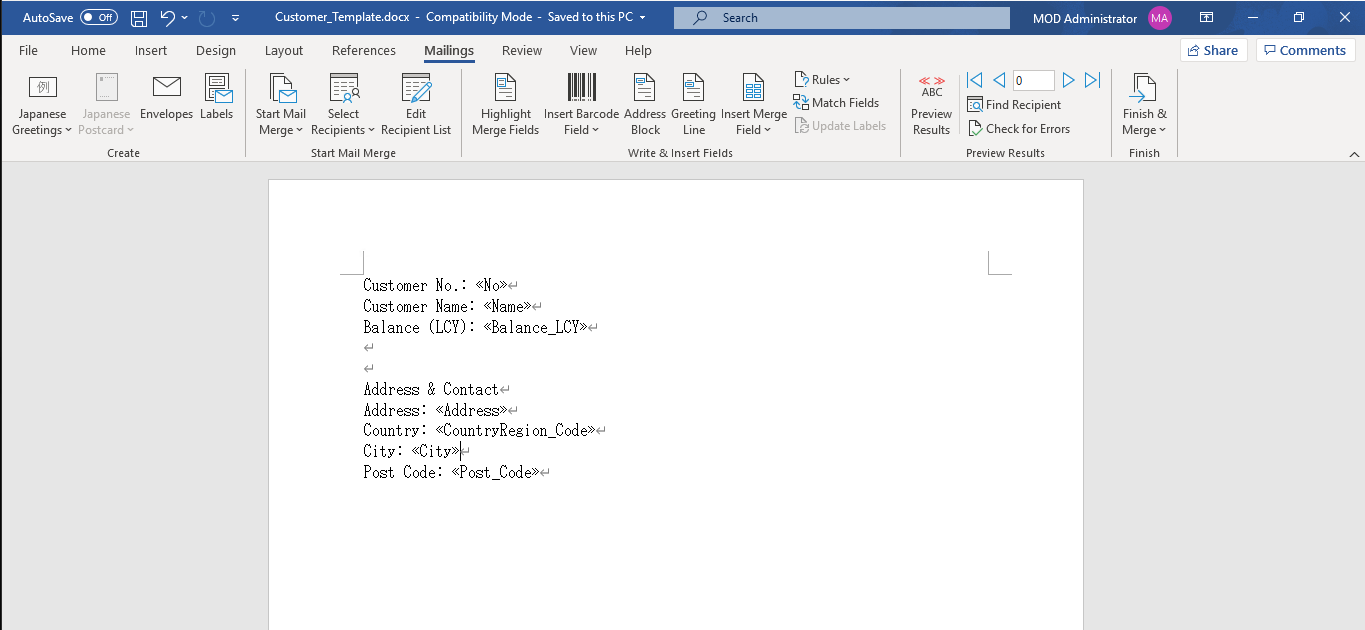1365x630 pixels.
Task: Toggle the Save icon on Quick Access
Action: (138, 16)
